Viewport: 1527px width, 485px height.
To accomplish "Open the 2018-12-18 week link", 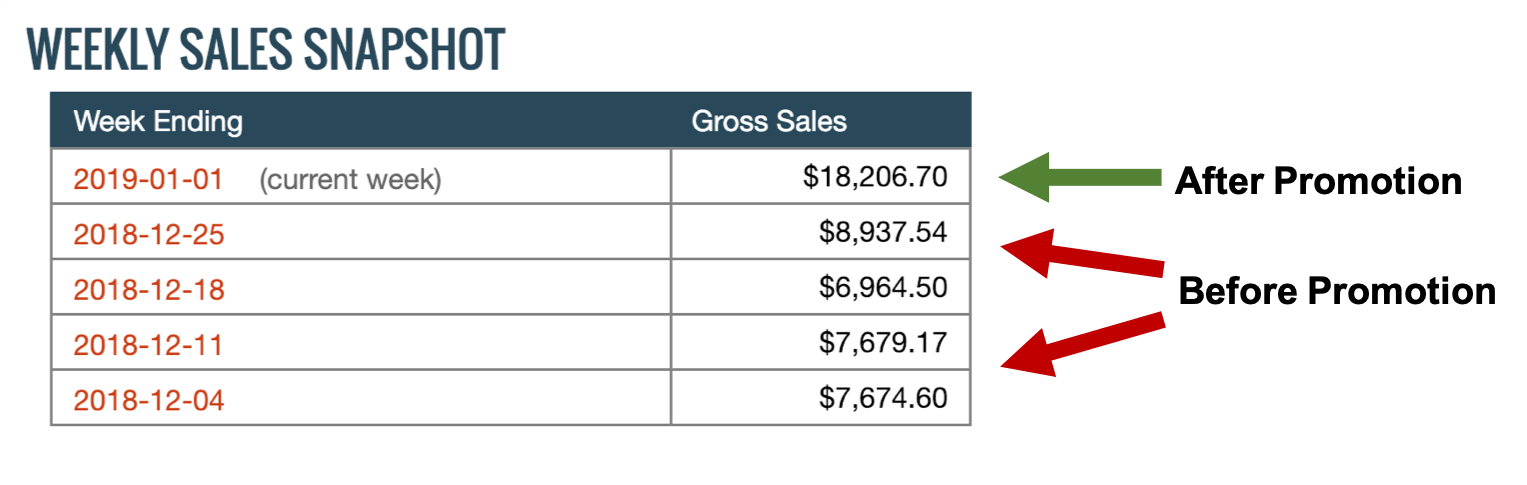I will coord(149,290).
